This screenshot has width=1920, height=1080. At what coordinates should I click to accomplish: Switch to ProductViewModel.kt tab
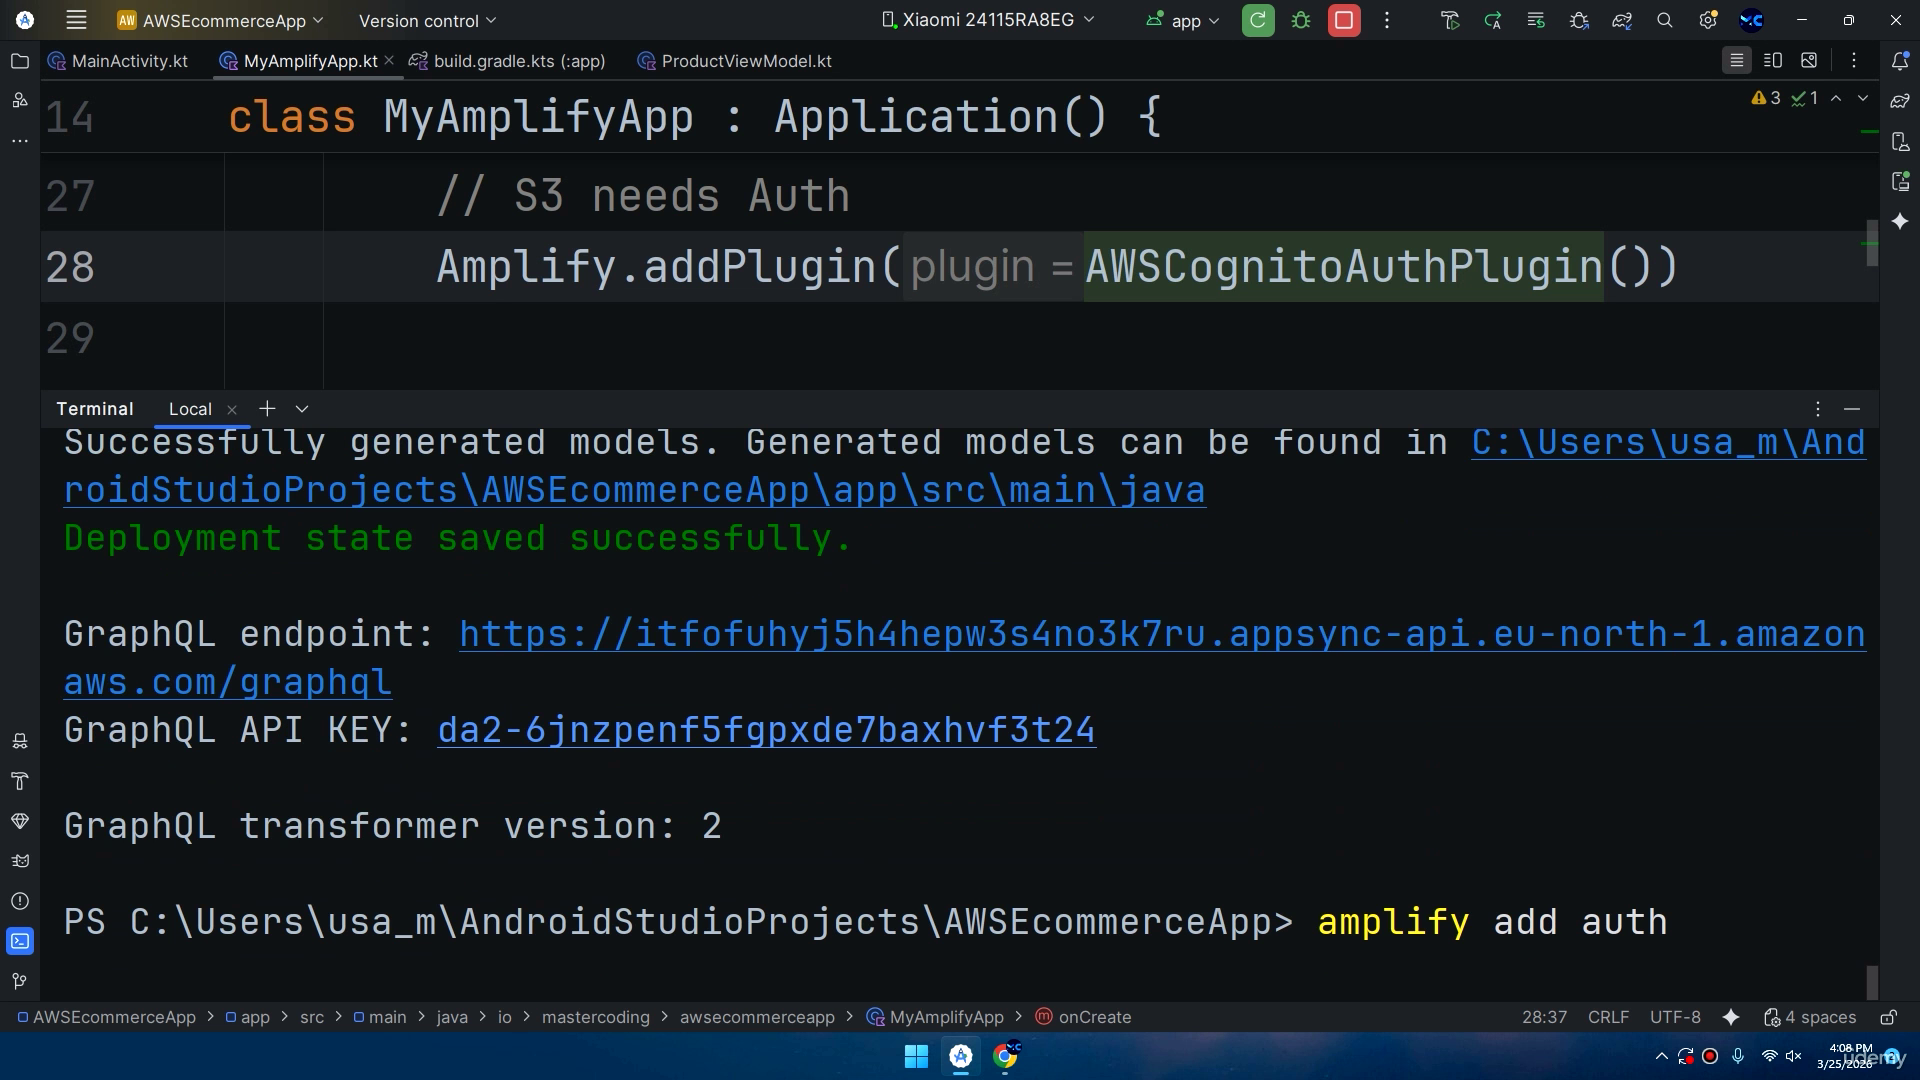735,61
